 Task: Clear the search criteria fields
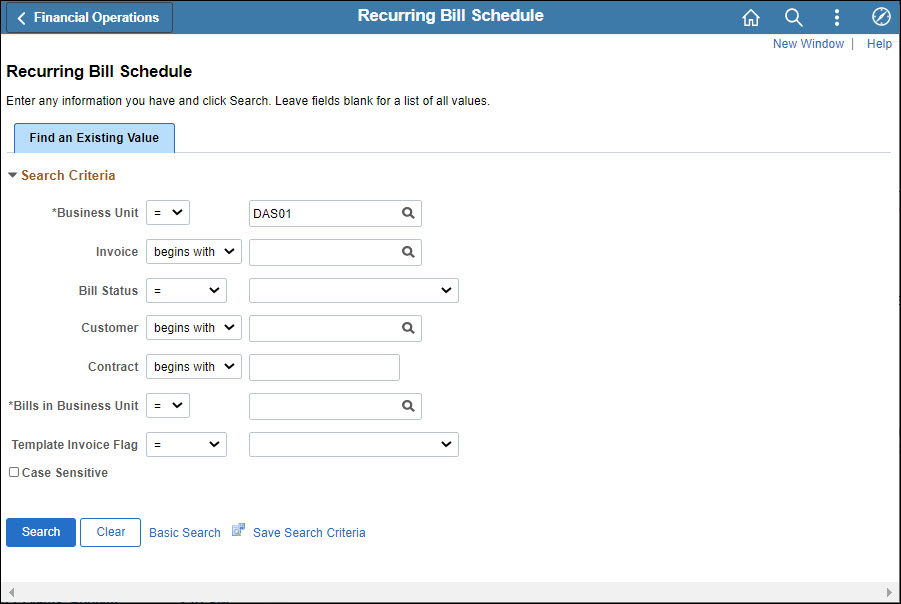[x=111, y=532]
